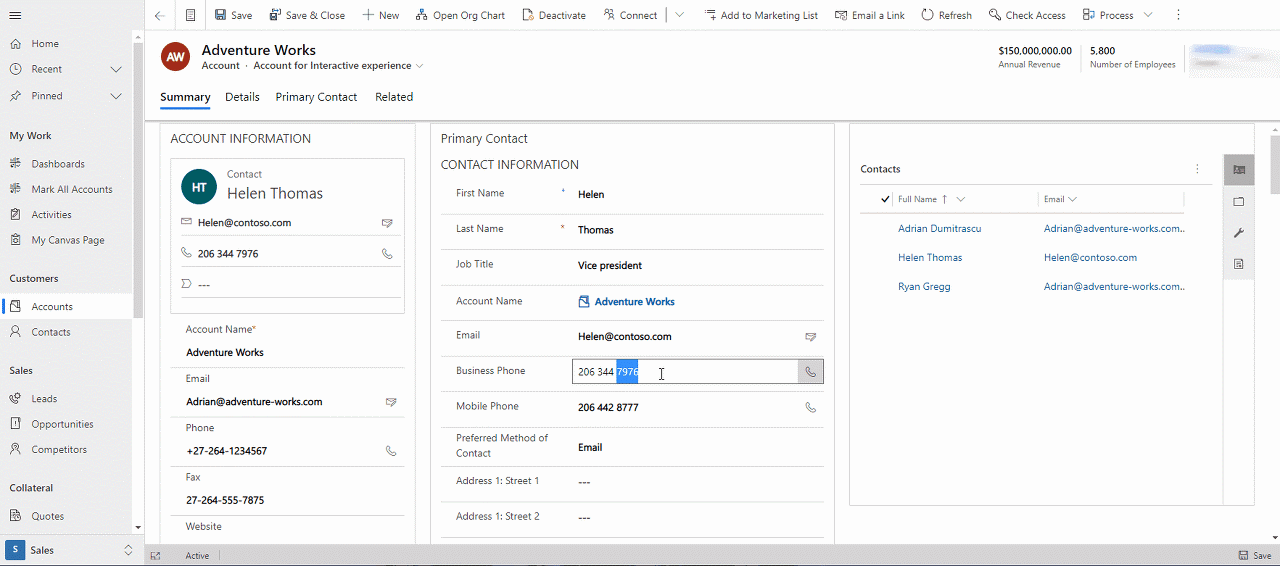Open My Canvas Page
1280x566 pixels.
66,240
